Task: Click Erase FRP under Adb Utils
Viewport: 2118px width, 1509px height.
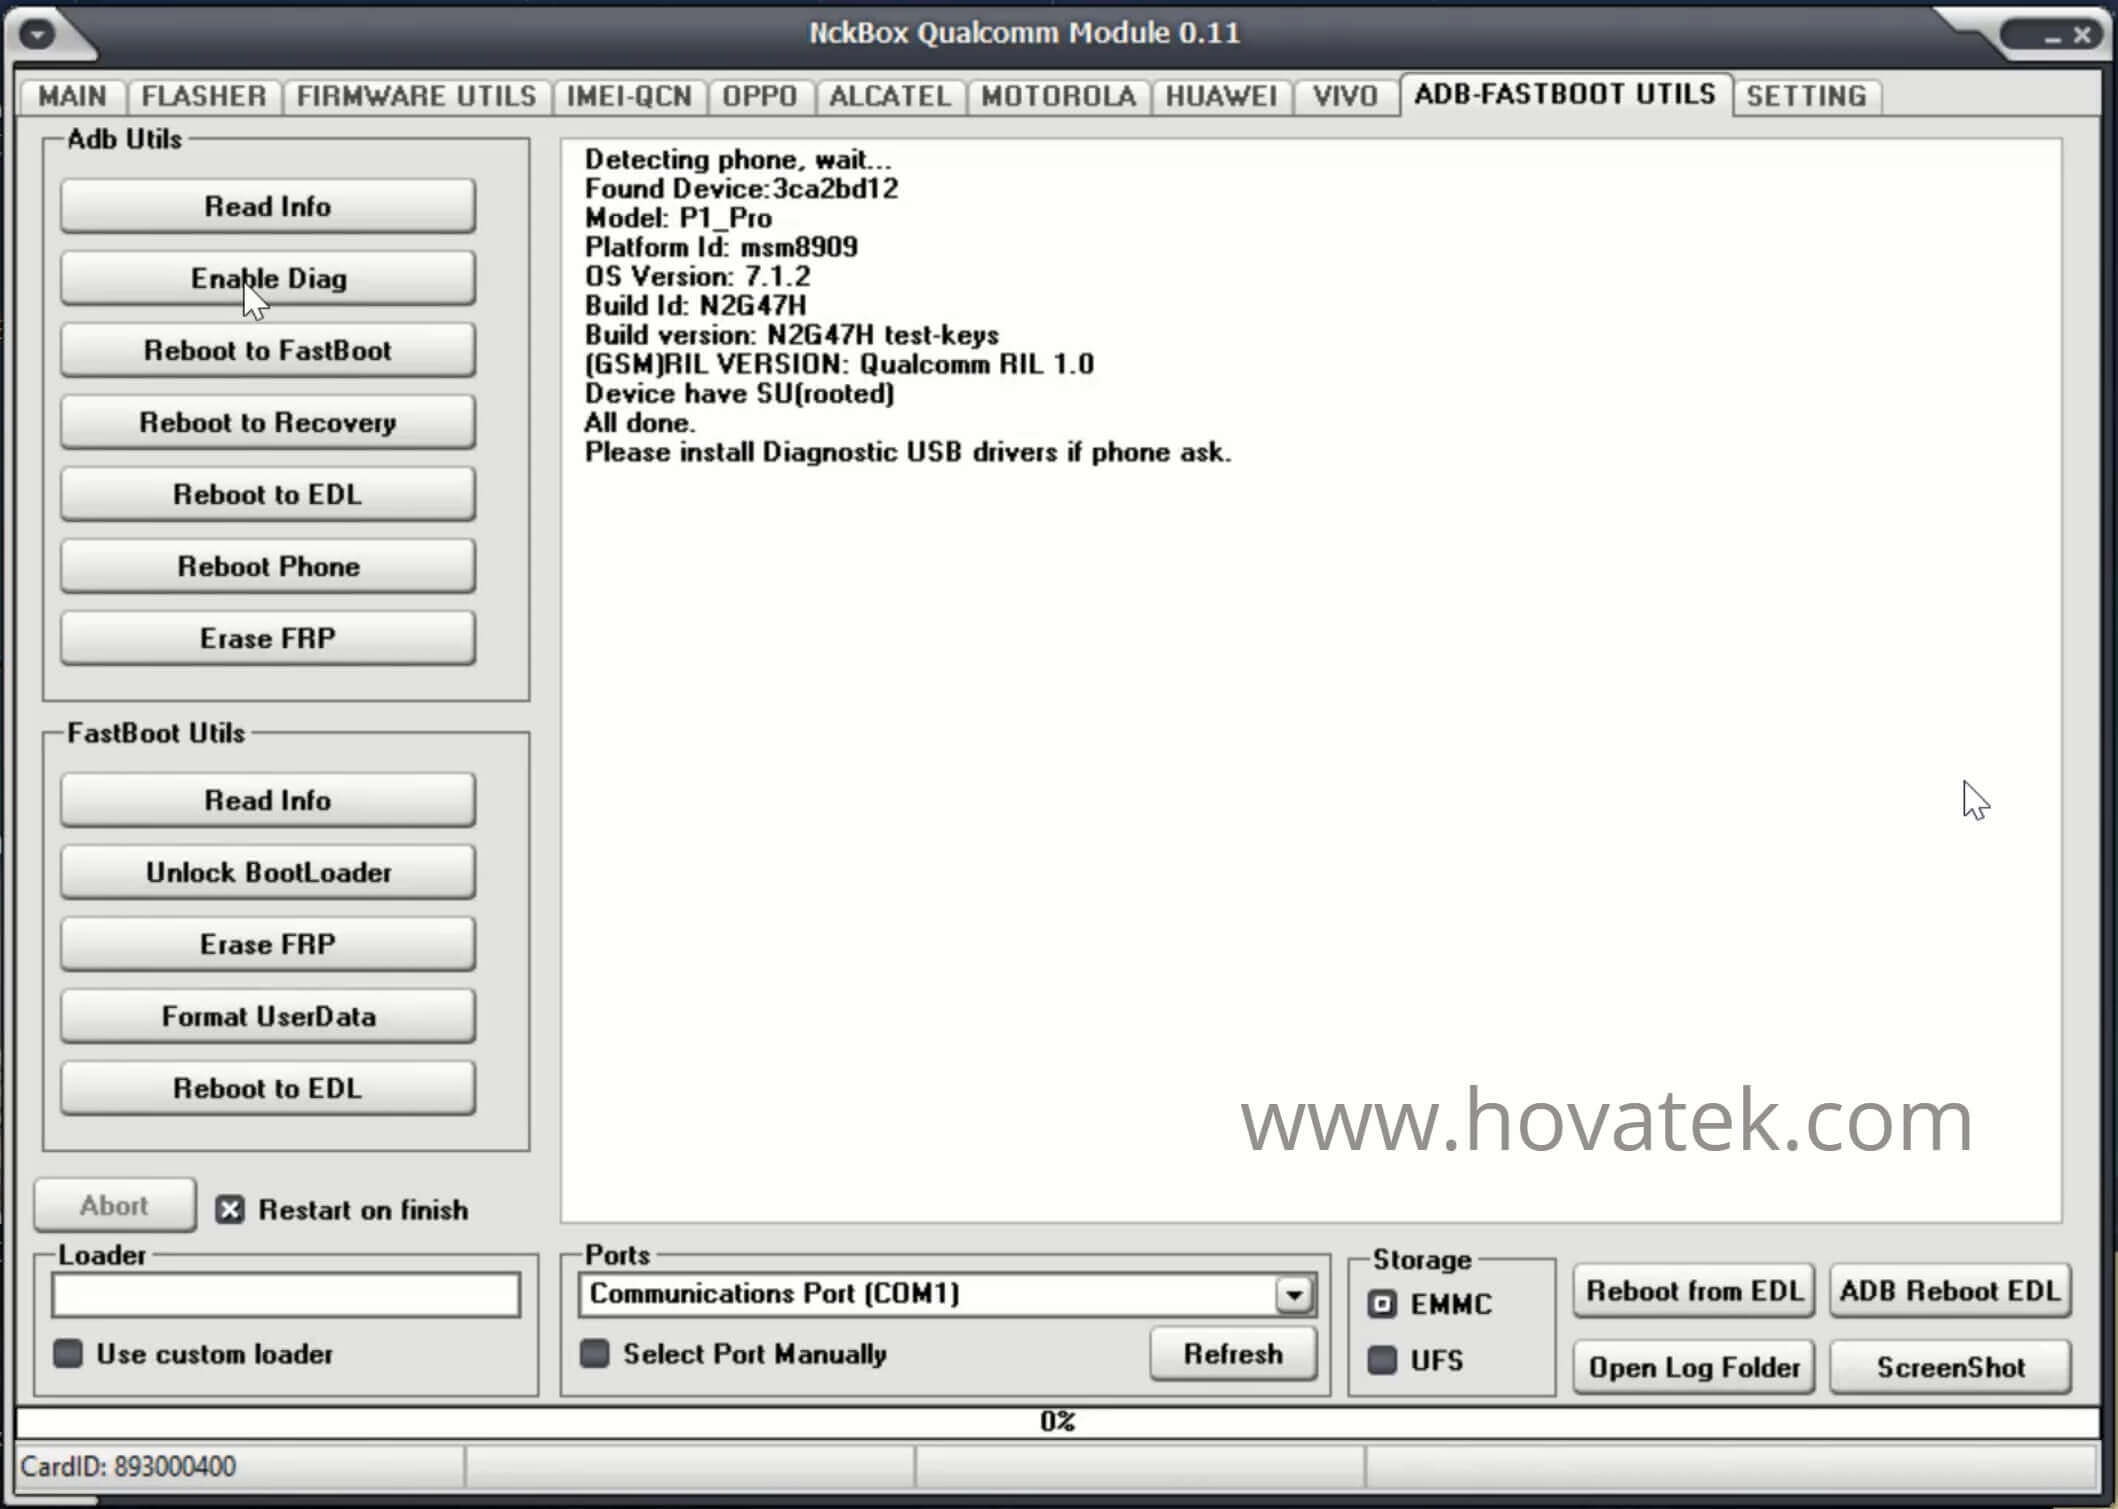Action: coord(268,638)
